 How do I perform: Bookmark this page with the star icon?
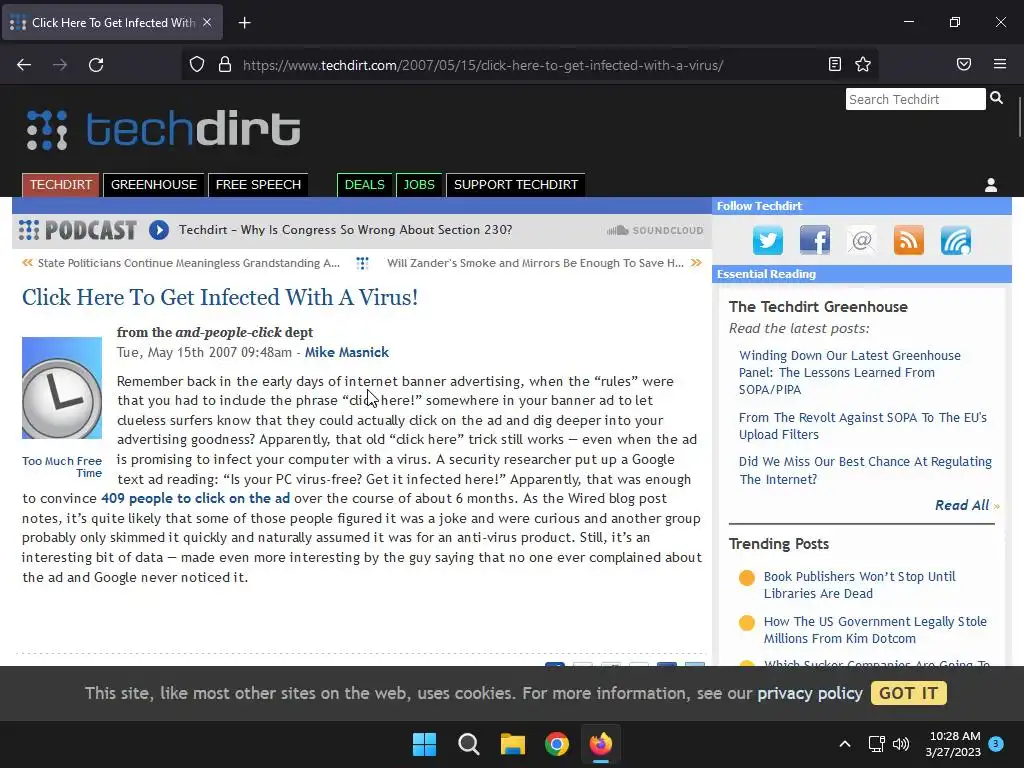[863, 64]
